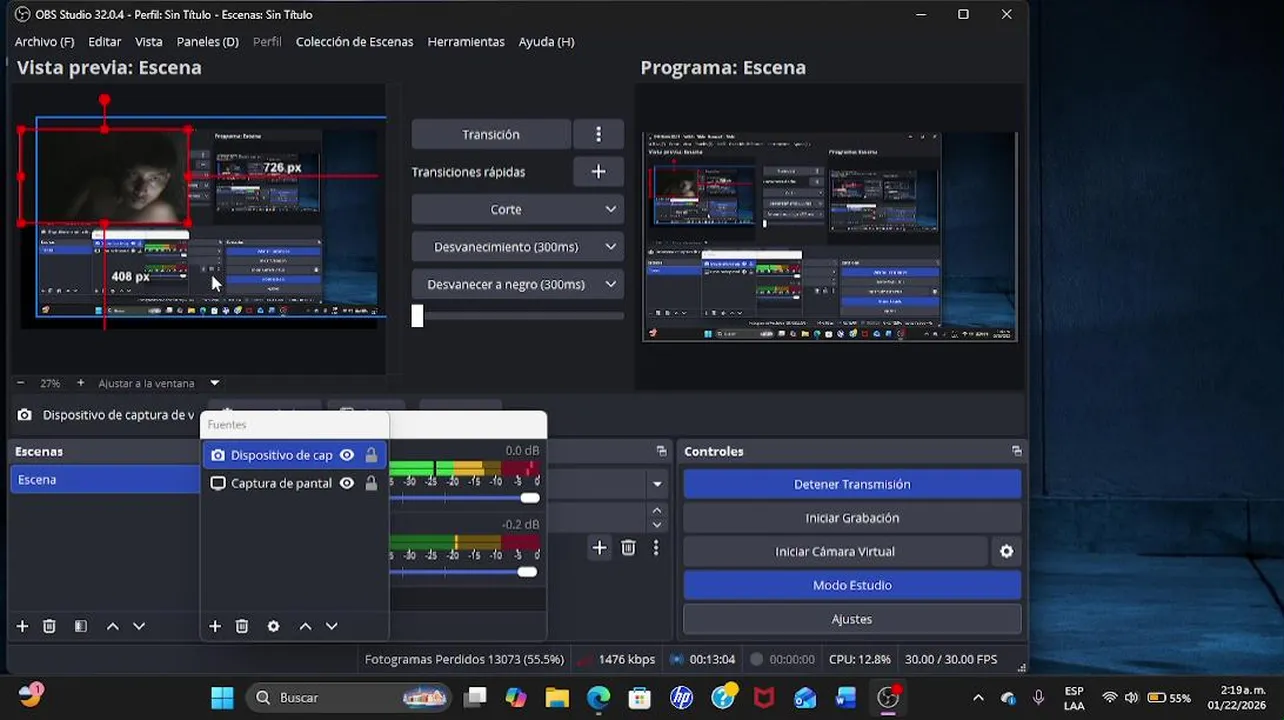Pop out the audio mixer dock panel

pos(661,451)
